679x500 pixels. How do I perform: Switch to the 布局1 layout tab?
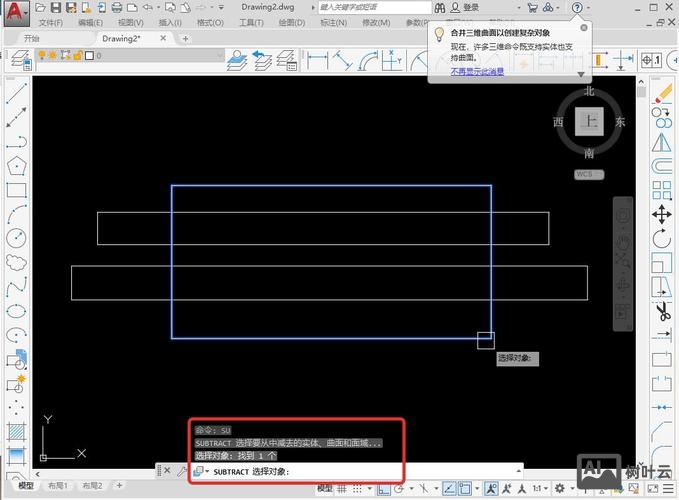click(x=62, y=486)
